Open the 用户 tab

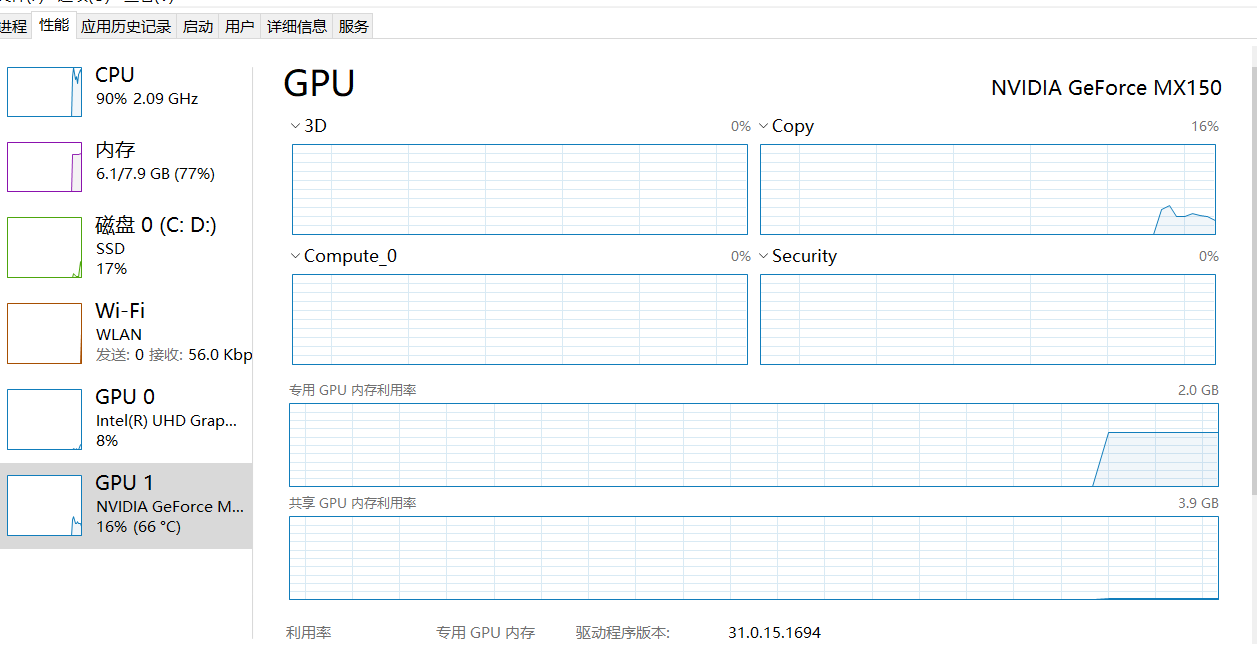point(239,25)
